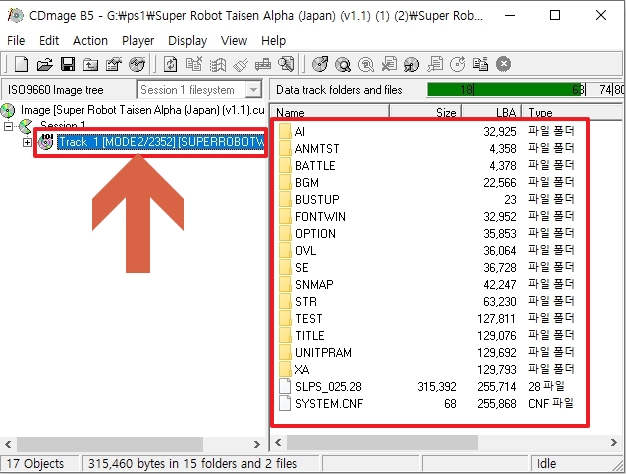
Task: Click the disc with music note icon
Action: (x=412, y=64)
